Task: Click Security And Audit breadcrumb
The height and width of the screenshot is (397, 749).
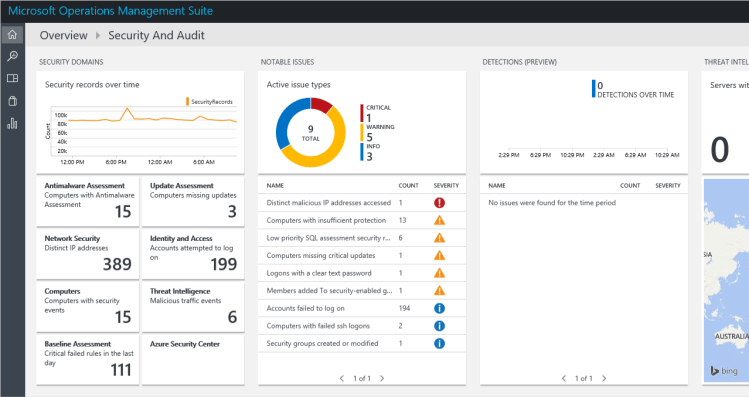Action: coord(156,35)
